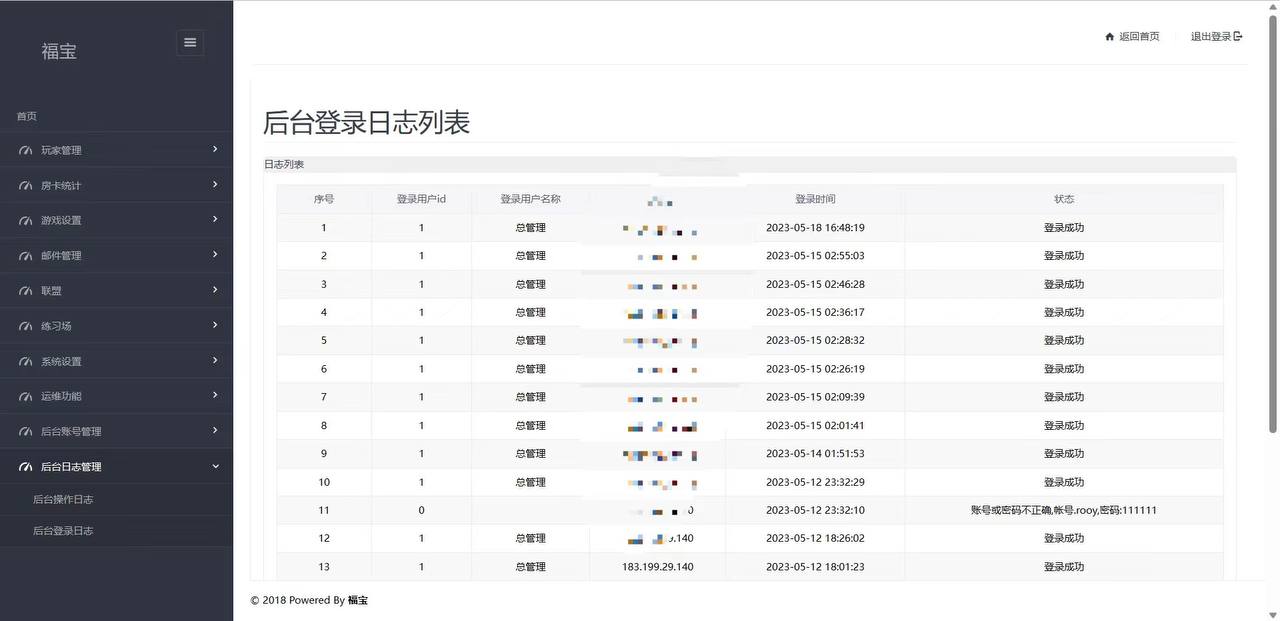Click the gauge icon beside 游戏设置
Image resolution: width=1280 pixels, height=621 pixels.
(26, 221)
